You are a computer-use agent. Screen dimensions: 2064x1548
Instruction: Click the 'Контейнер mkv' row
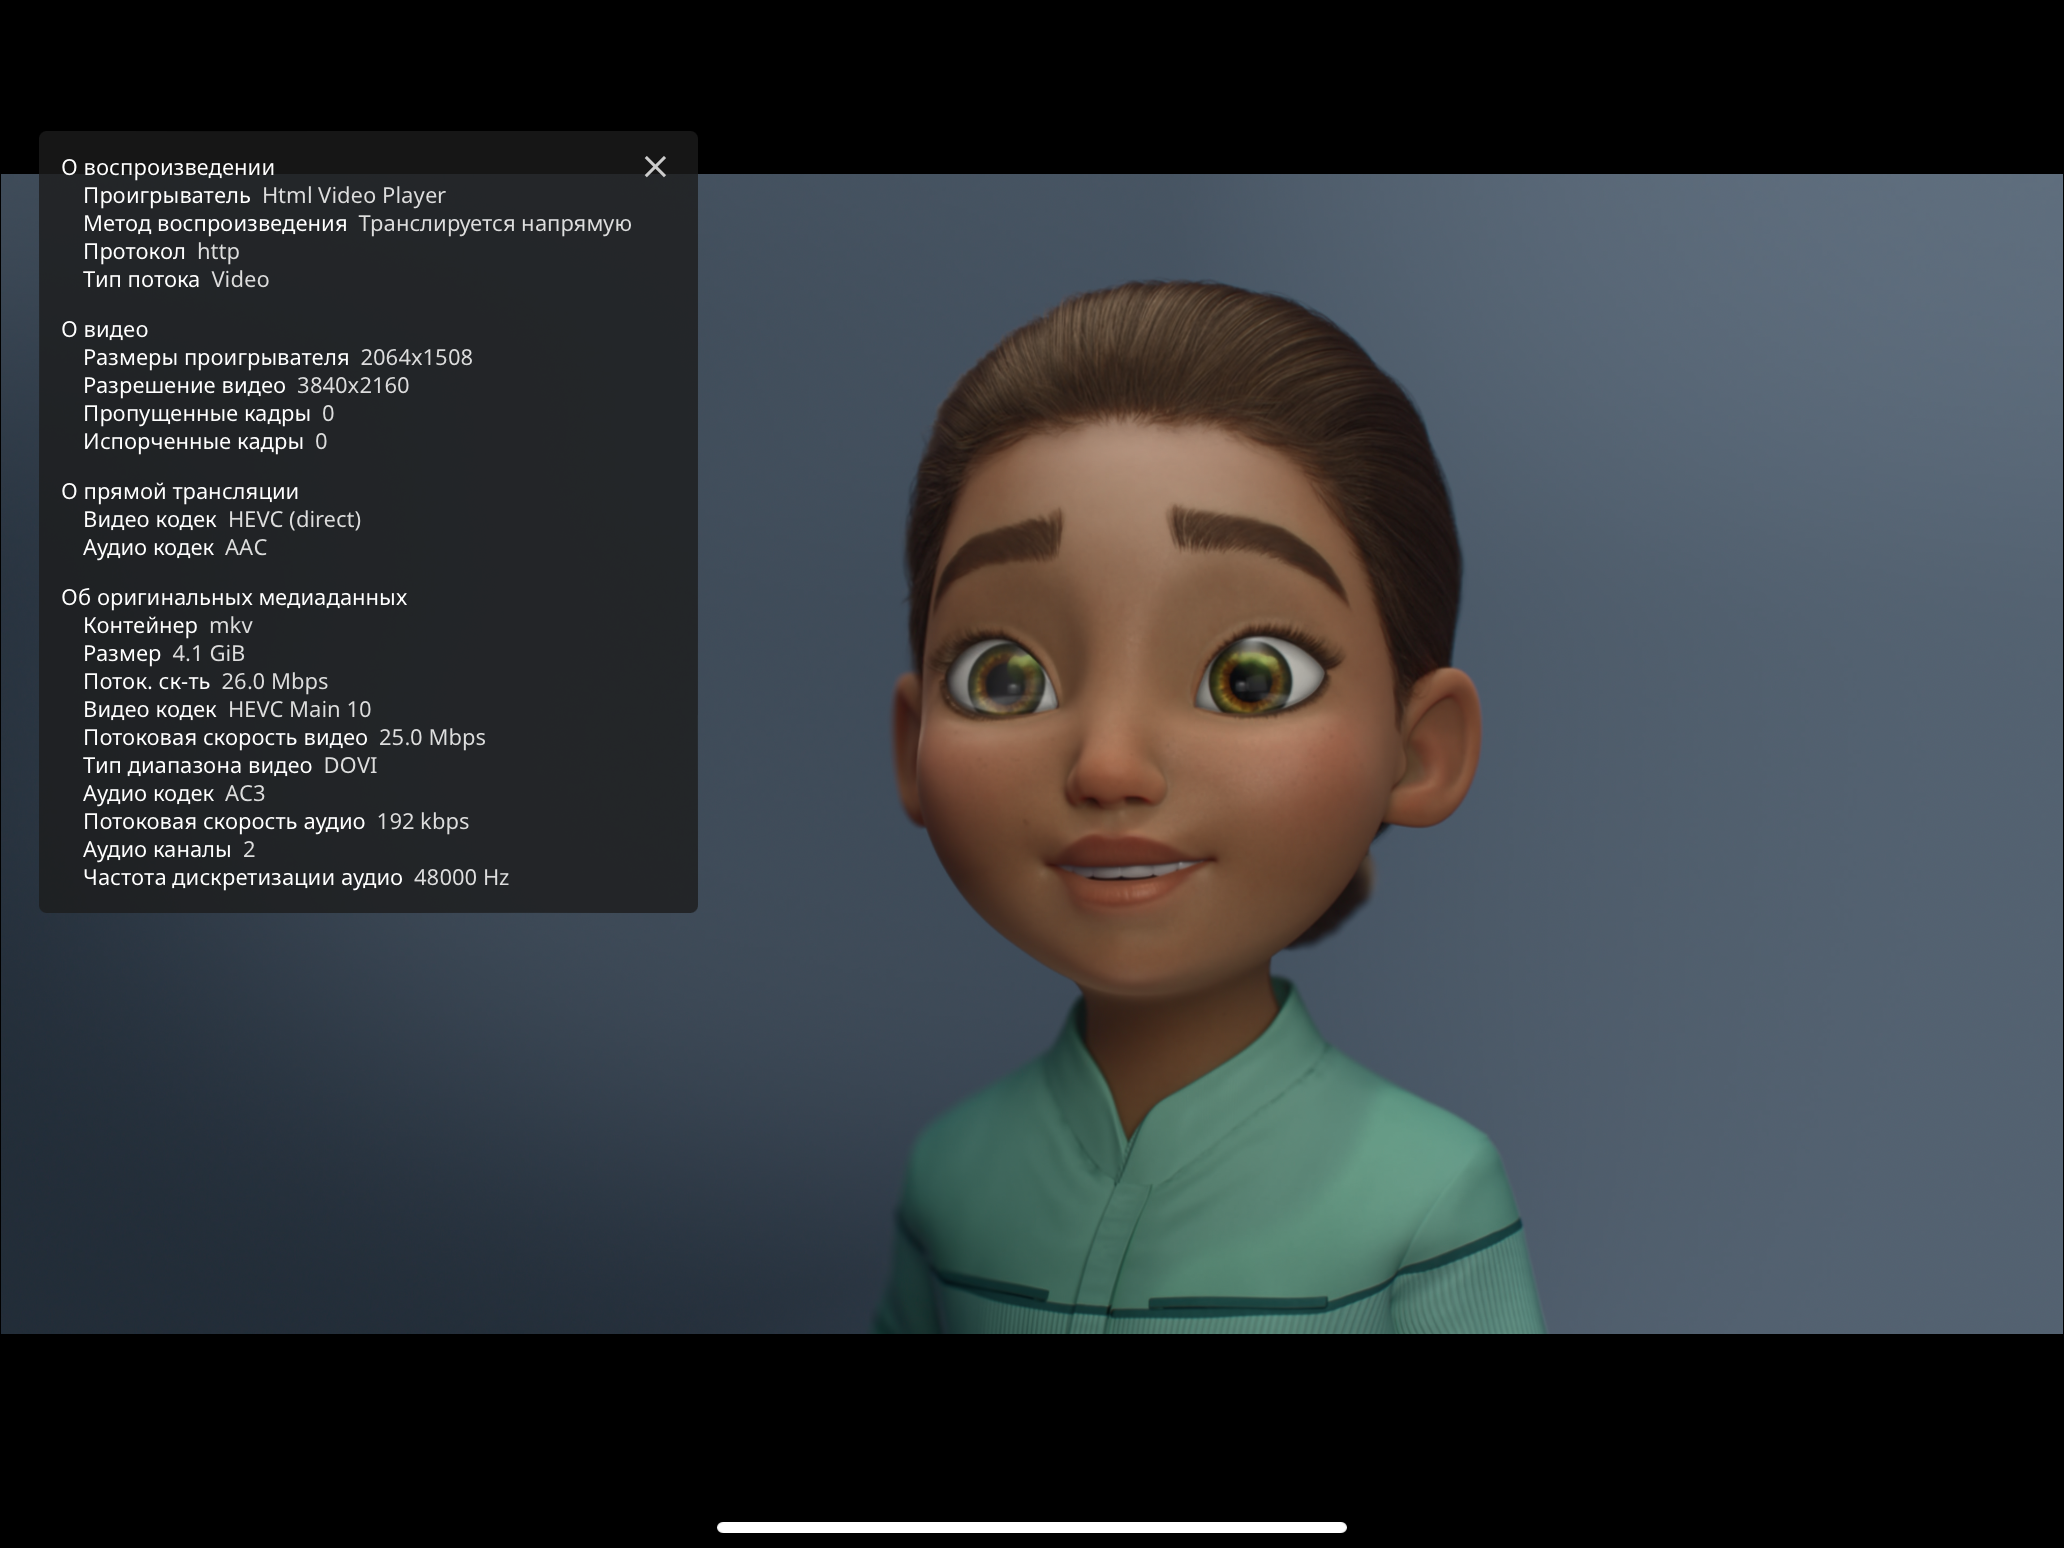click(x=168, y=626)
